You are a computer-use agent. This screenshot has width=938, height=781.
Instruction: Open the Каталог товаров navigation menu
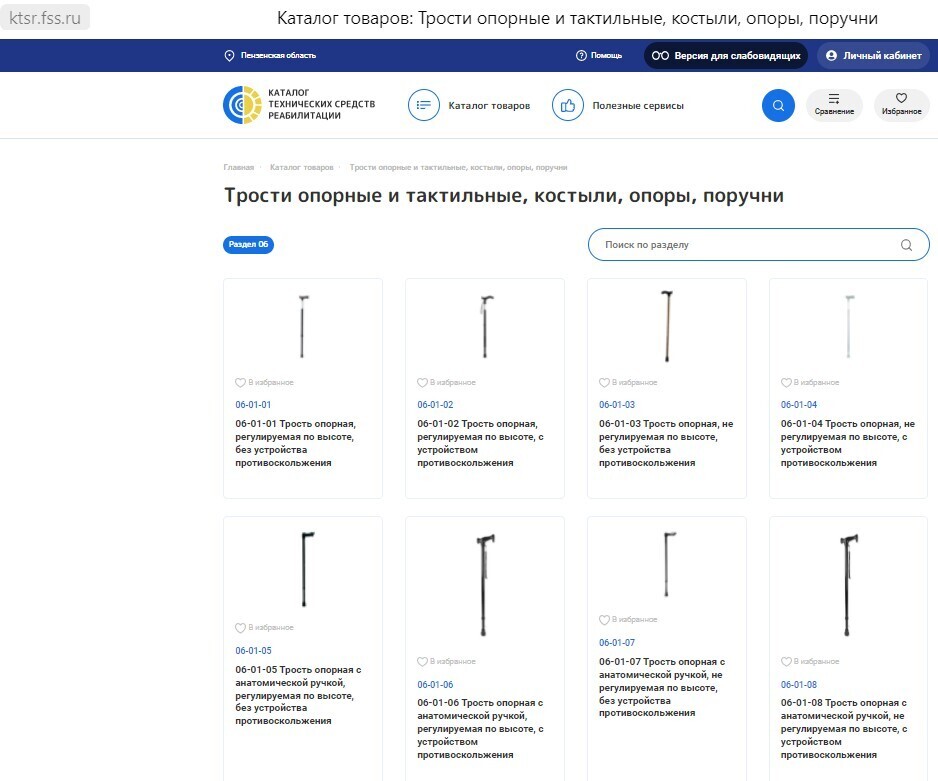tap(488, 104)
